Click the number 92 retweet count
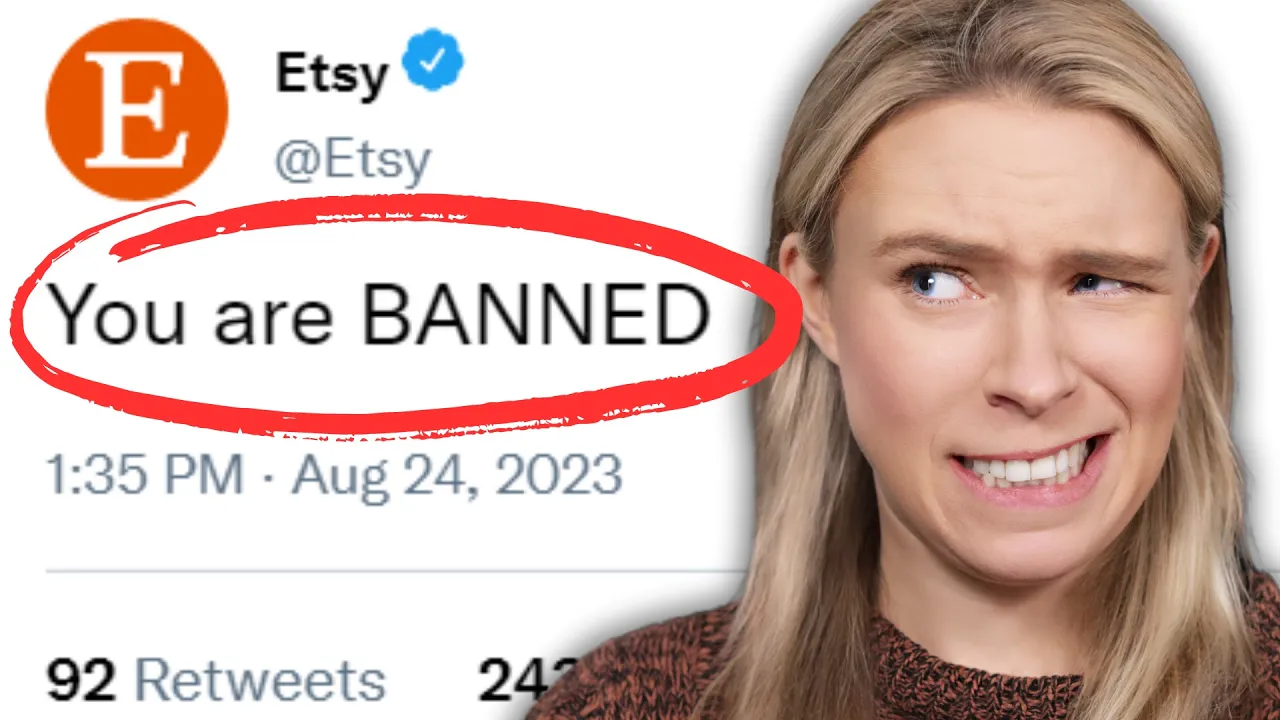Screen dimensions: 1280x720 click(82, 681)
